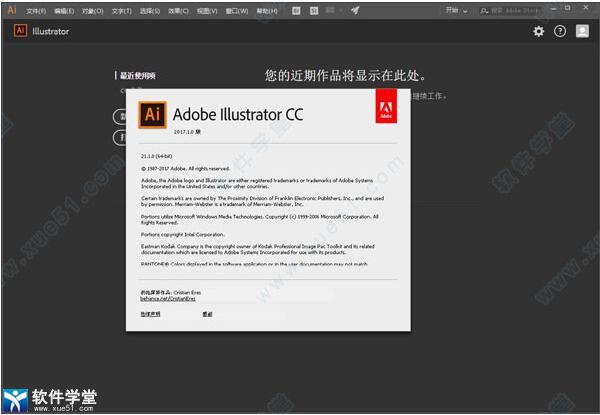
Task: Expand the 开始 workspace switcher
Action: point(457,11)
